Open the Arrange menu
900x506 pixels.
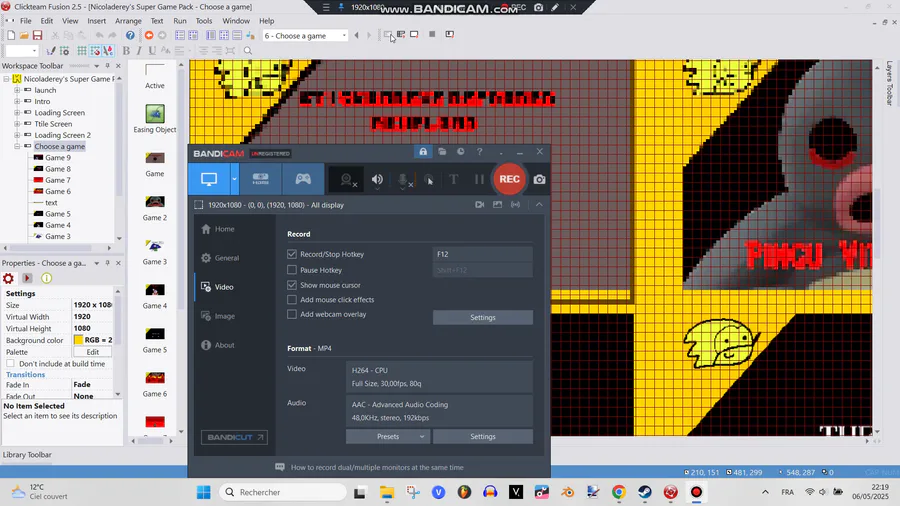128,21
